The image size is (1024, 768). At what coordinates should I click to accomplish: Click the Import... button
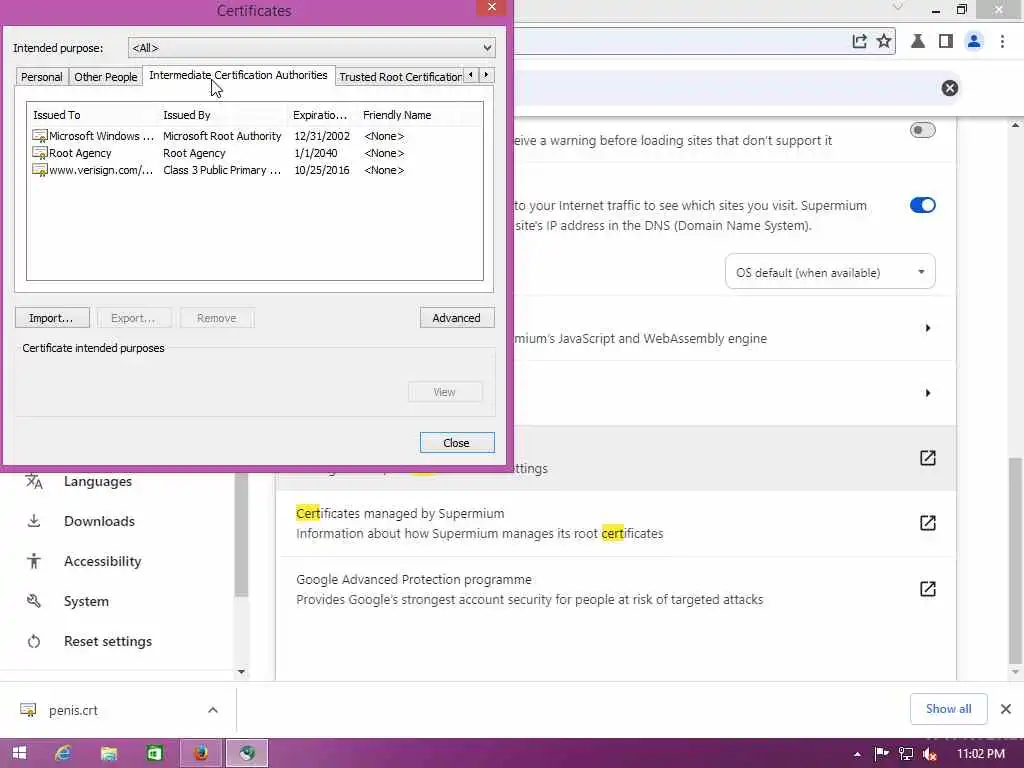coord(52,318)
